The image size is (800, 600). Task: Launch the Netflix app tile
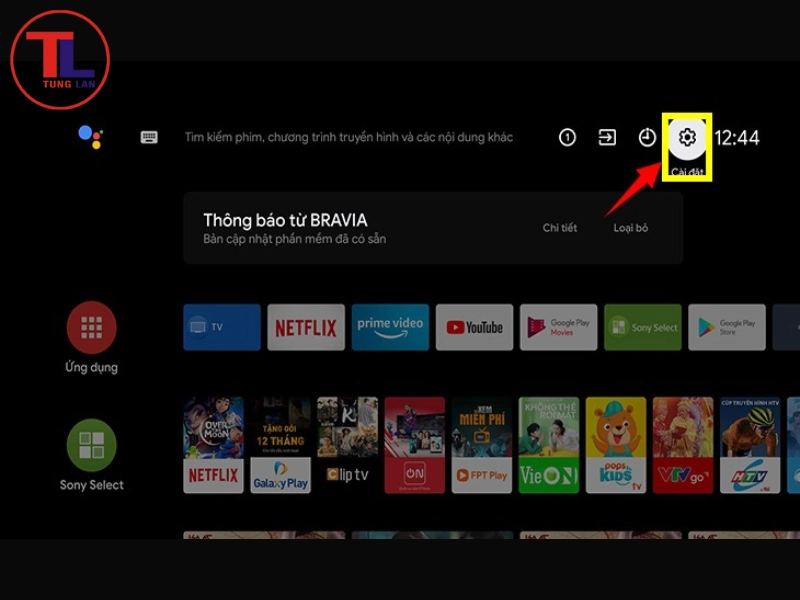306,327
